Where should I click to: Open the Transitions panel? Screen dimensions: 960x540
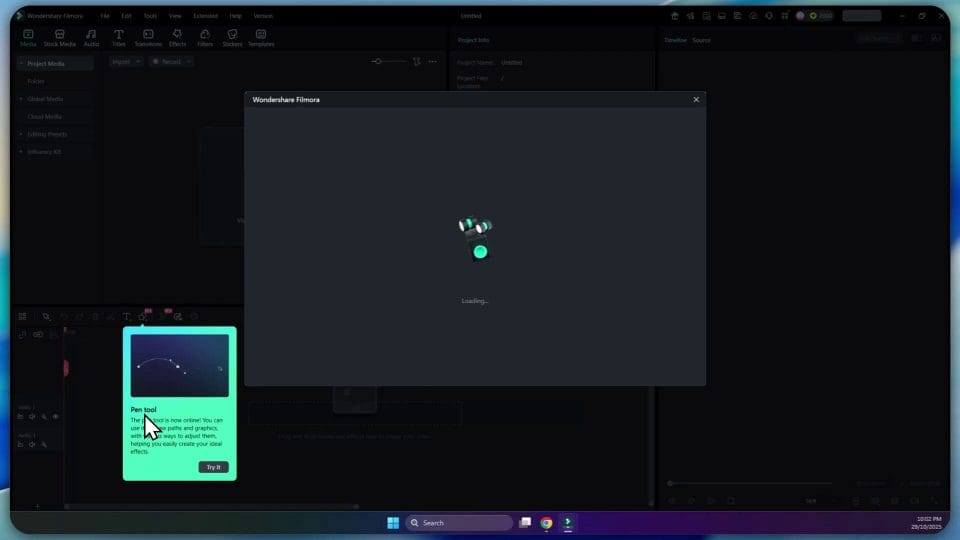tap(148, 37)
